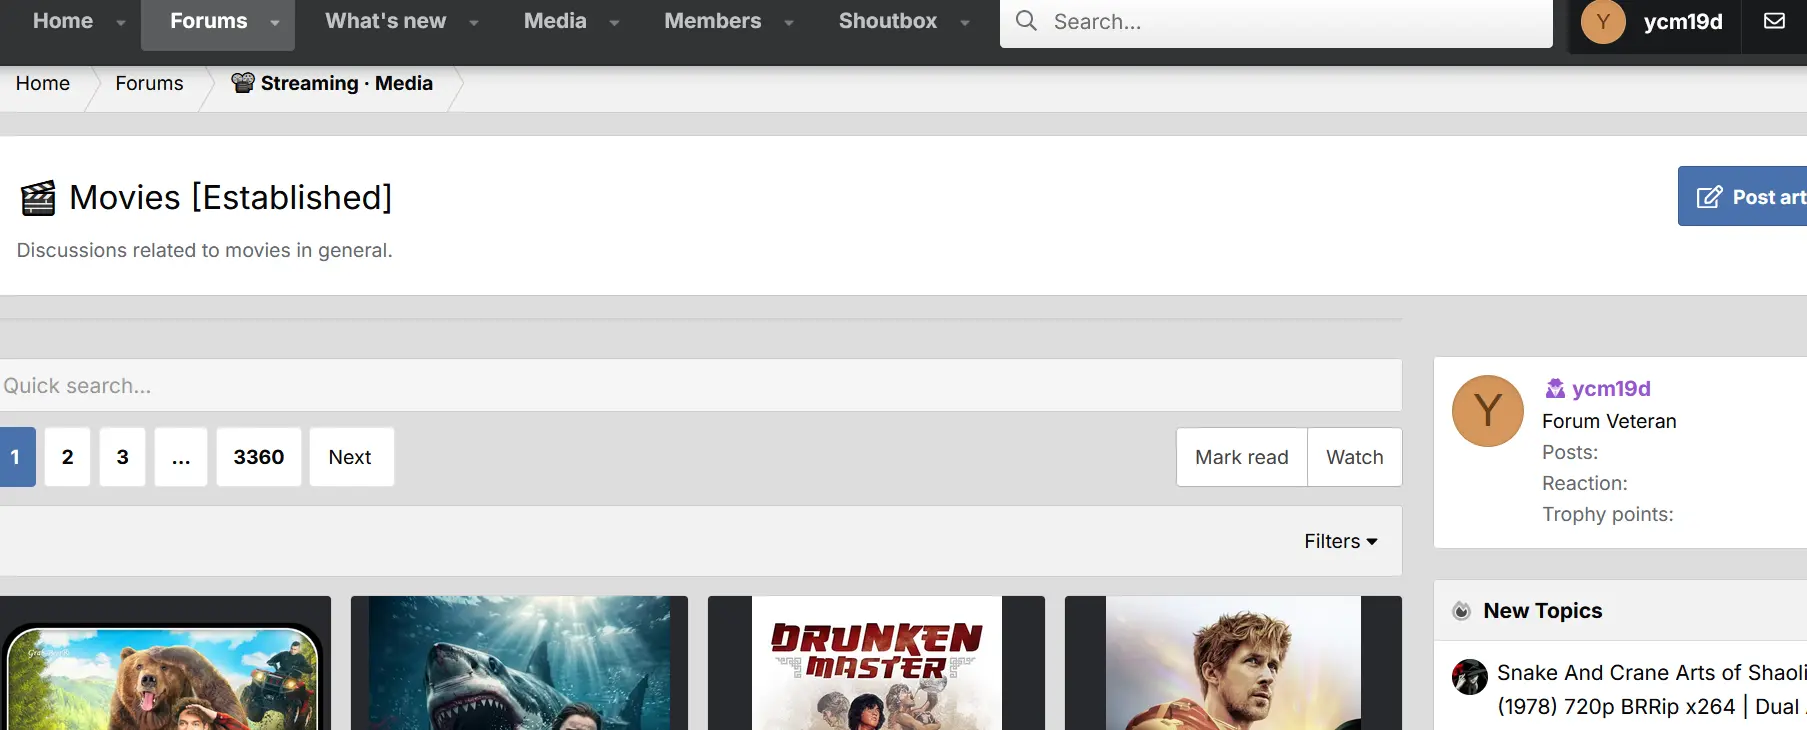
Task: Click the Mark read button
Action: click(1242, 457)
